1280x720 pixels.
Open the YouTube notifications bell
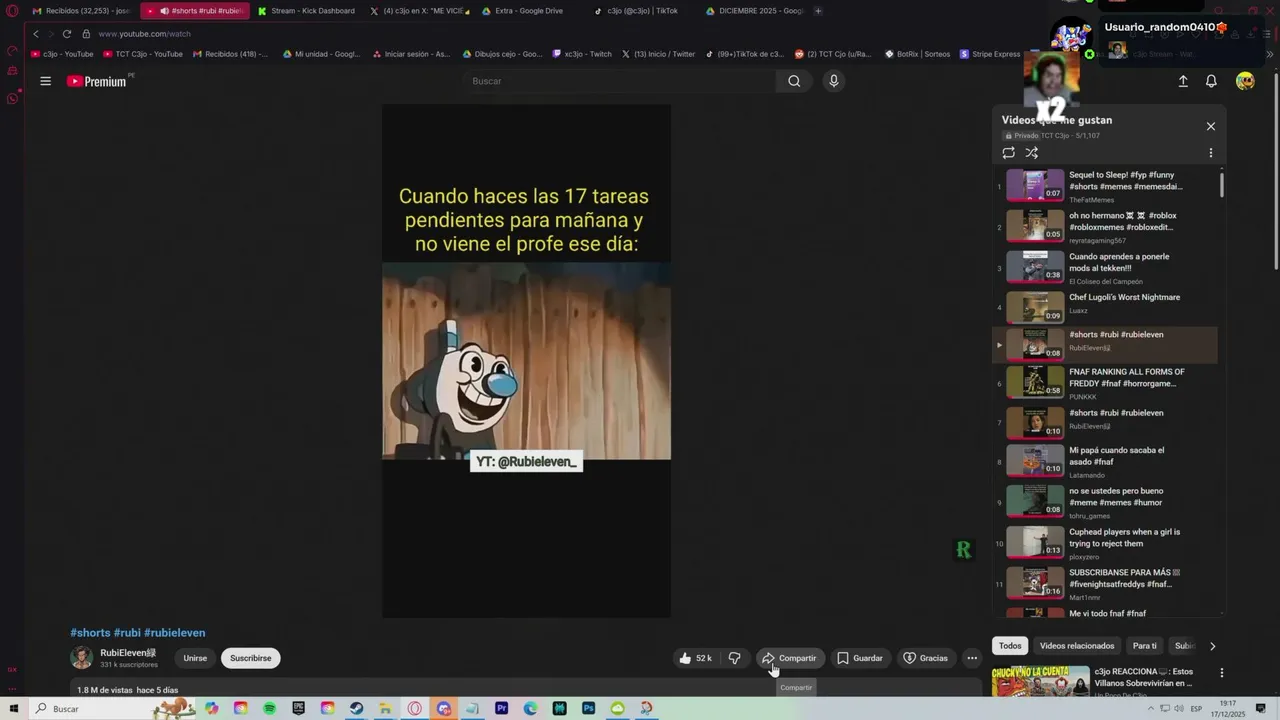coord(1211,81)
